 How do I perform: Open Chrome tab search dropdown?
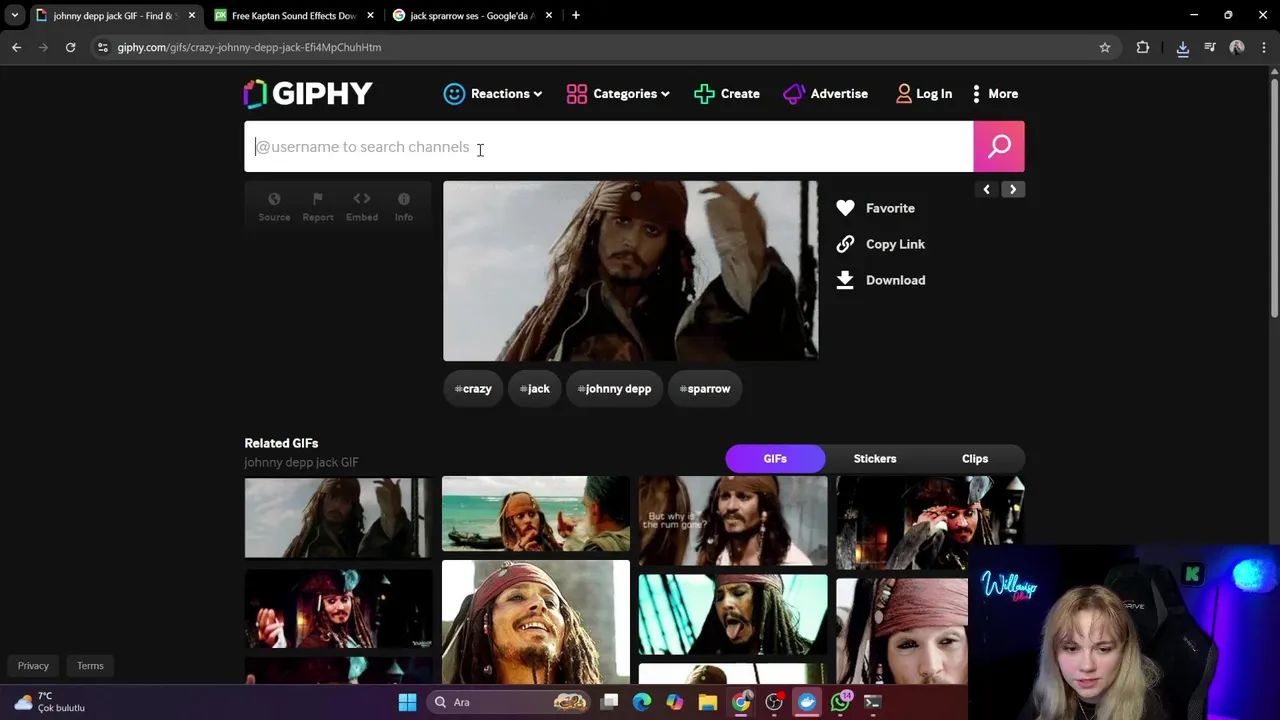14,15
